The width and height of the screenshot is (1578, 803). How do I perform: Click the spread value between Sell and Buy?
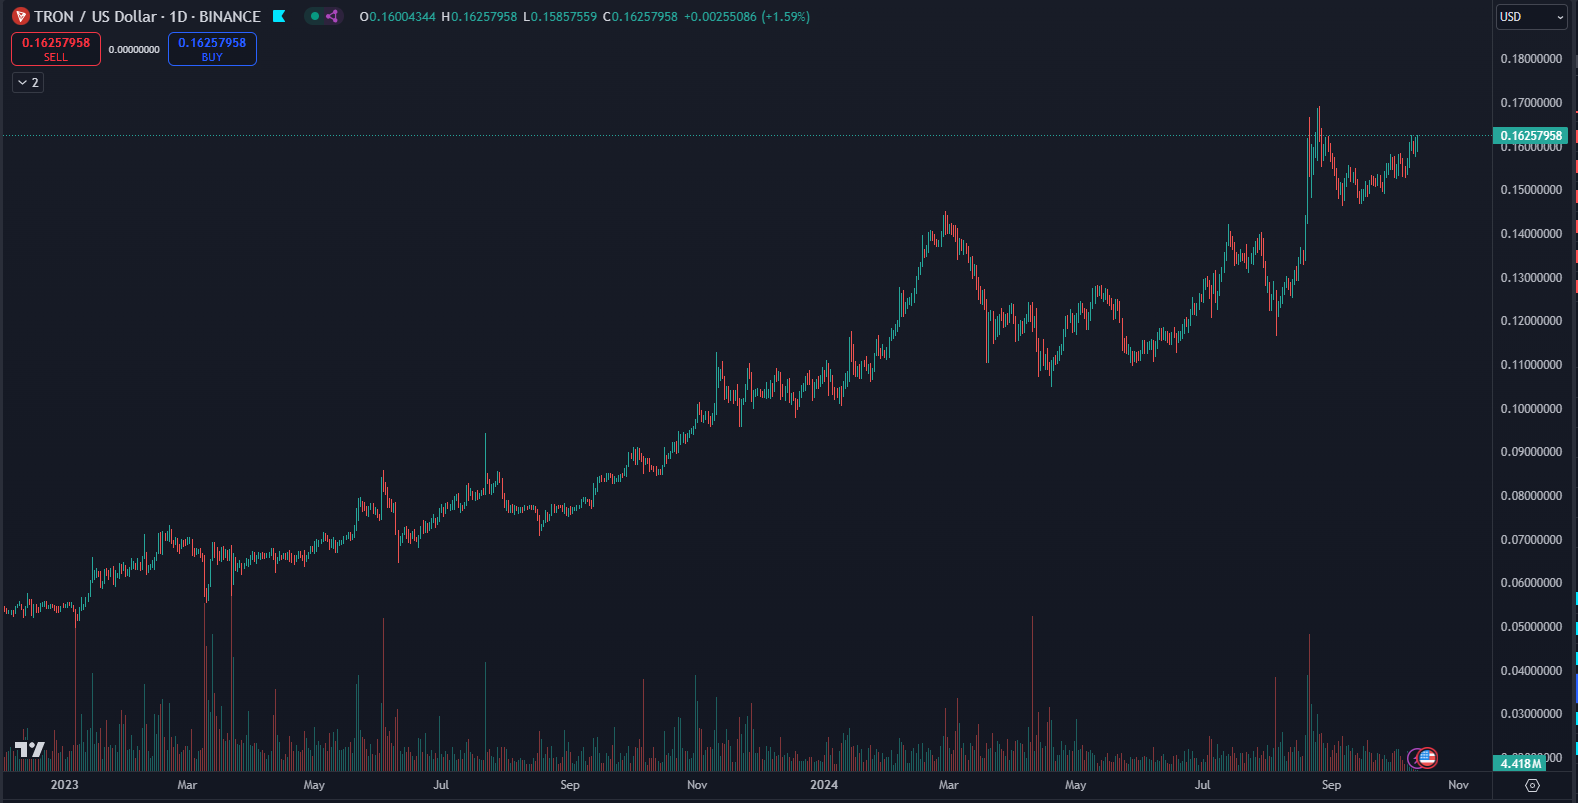click(x=134, y=50)
